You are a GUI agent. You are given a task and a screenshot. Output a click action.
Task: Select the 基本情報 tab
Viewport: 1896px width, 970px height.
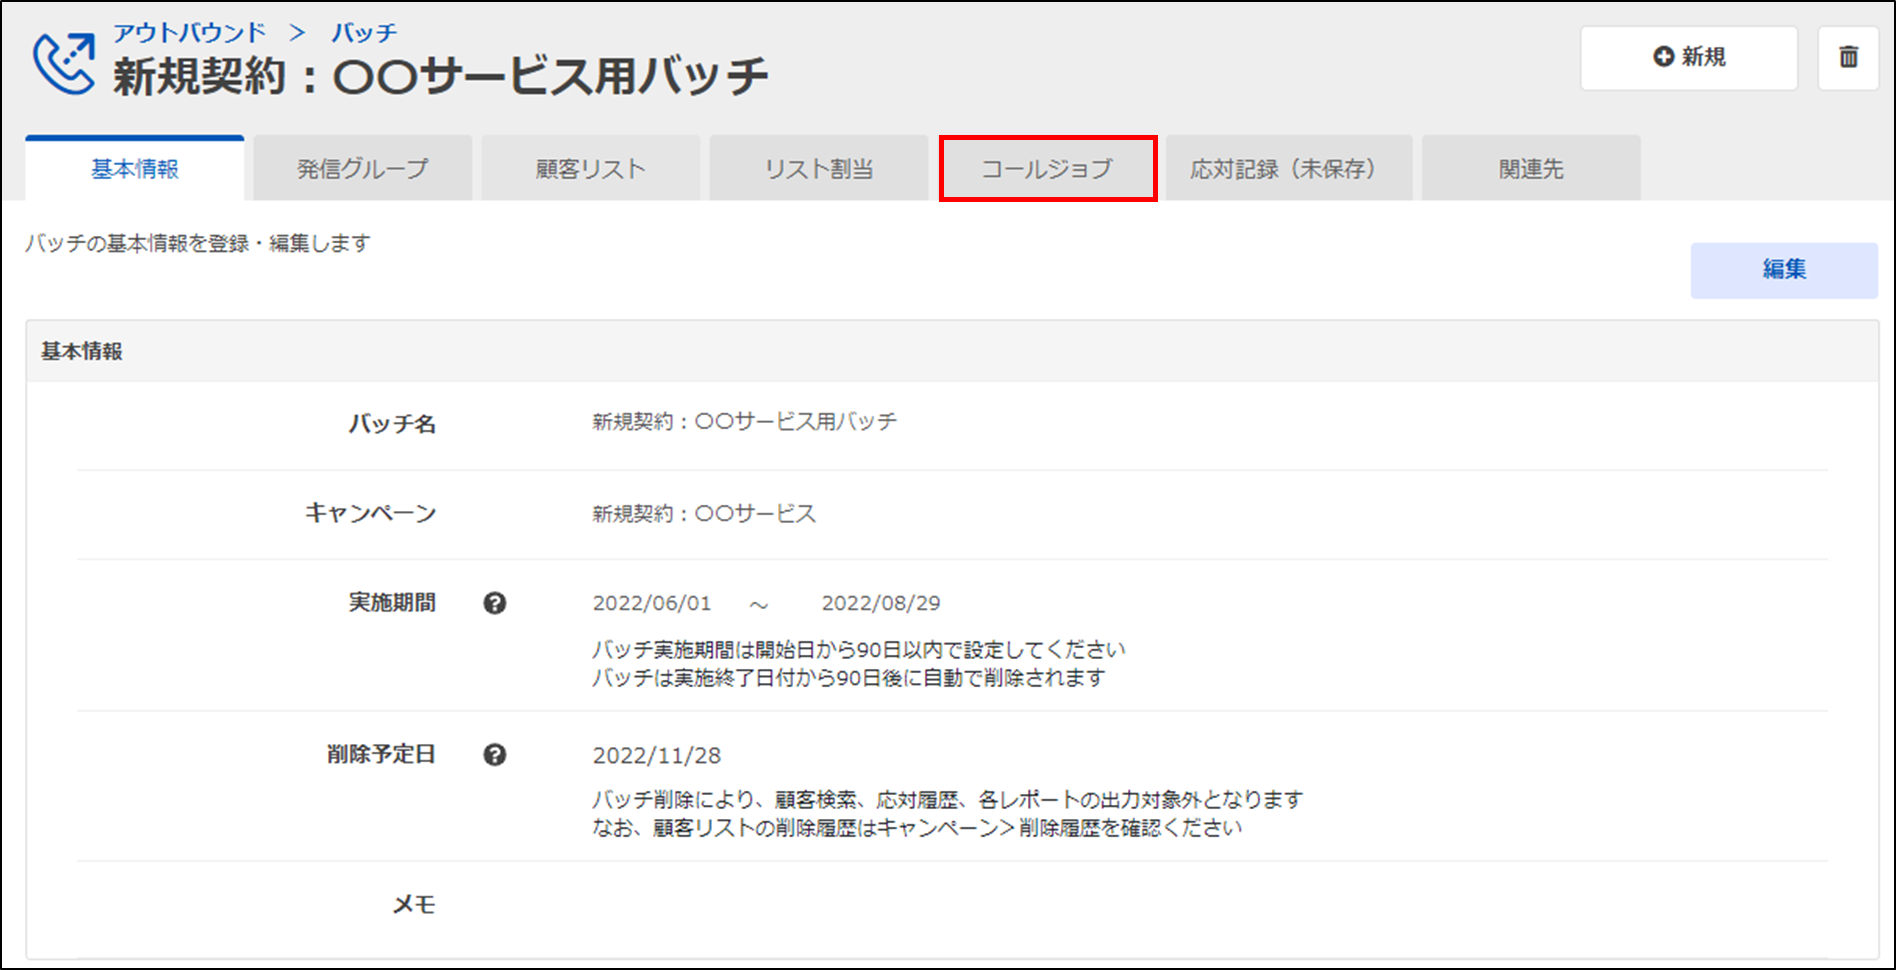[x=135, y=169]
